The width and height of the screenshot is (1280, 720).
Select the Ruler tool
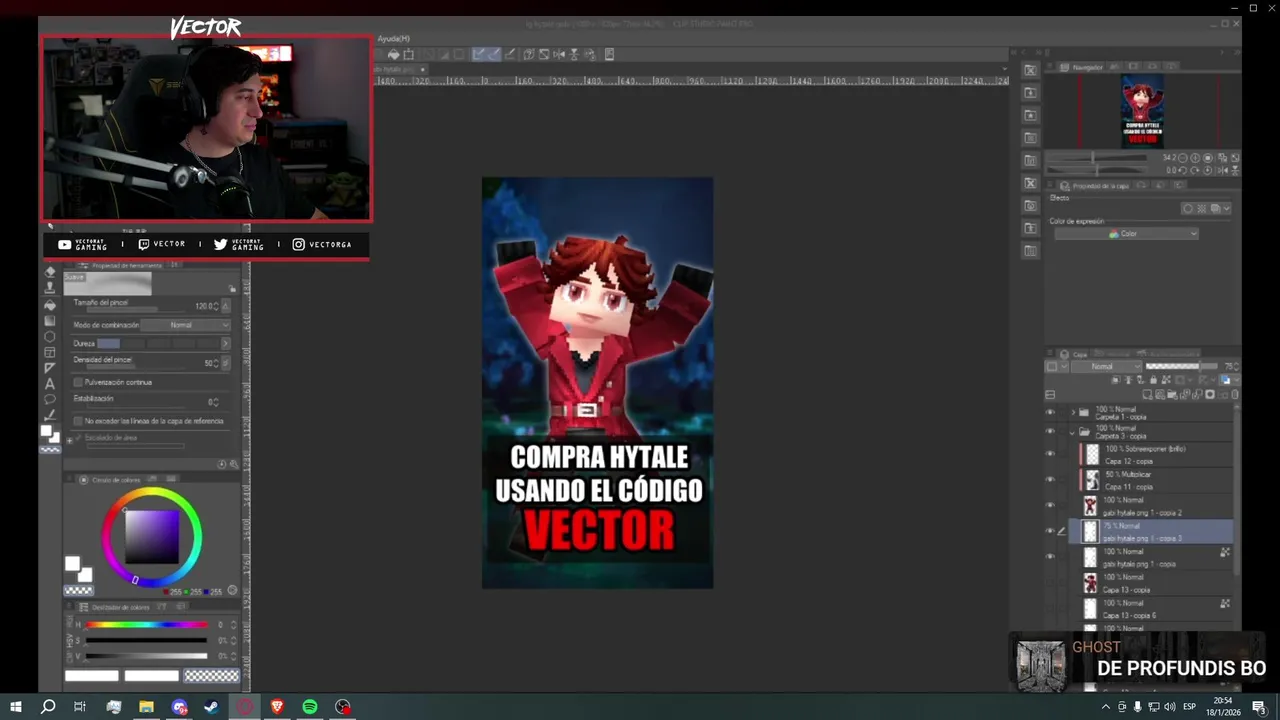click(x=50, y=368)
